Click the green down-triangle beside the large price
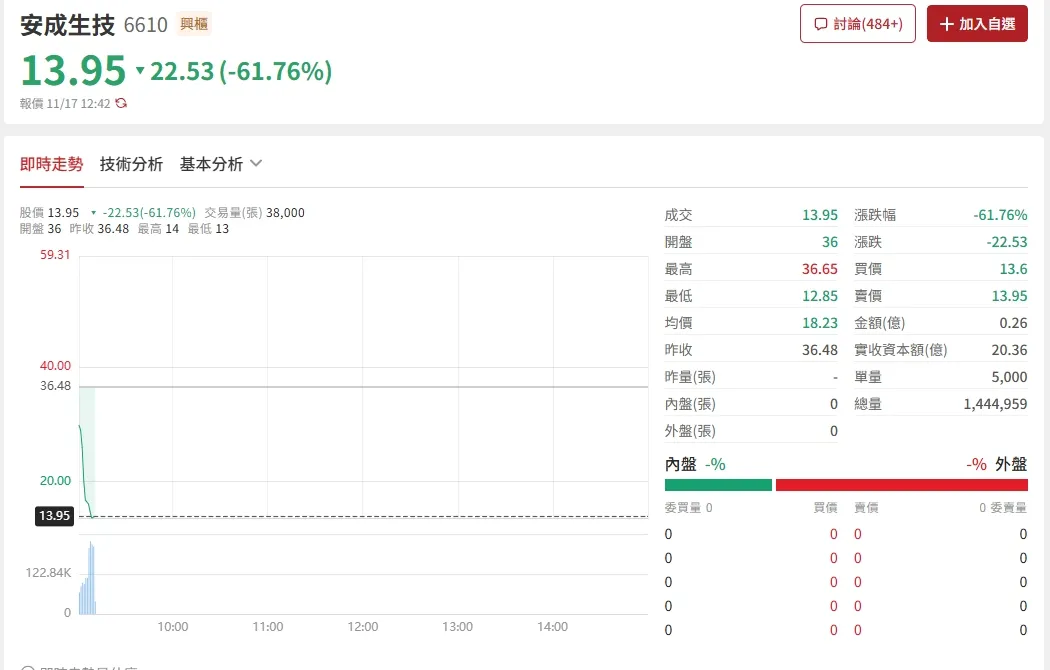 pos(140,71)
